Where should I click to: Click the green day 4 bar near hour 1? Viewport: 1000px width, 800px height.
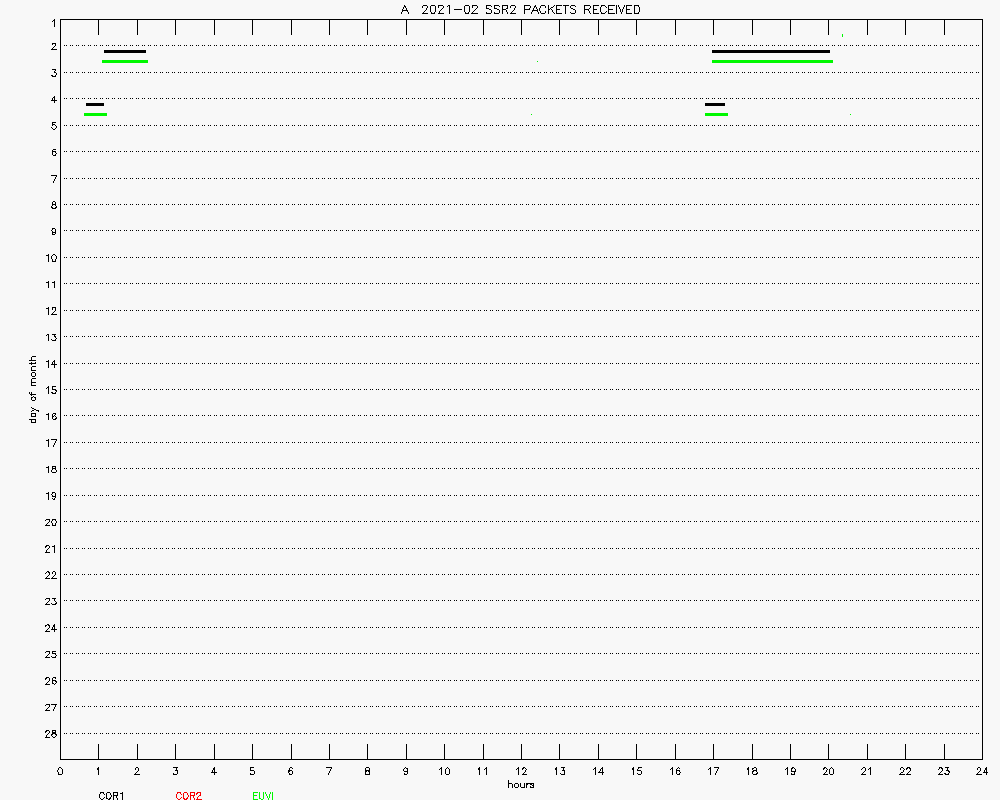point(96,114)
